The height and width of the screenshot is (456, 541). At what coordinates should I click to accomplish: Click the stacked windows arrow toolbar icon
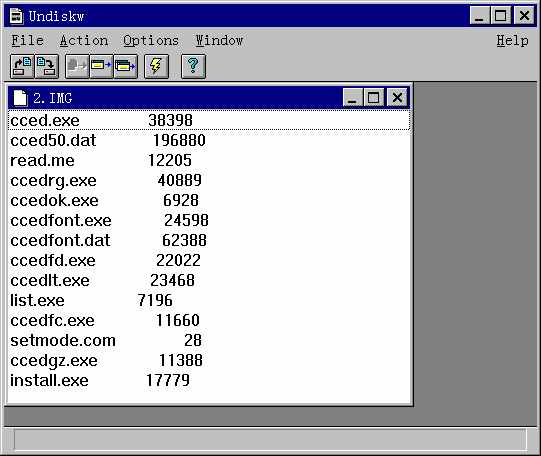click(126, 66)
